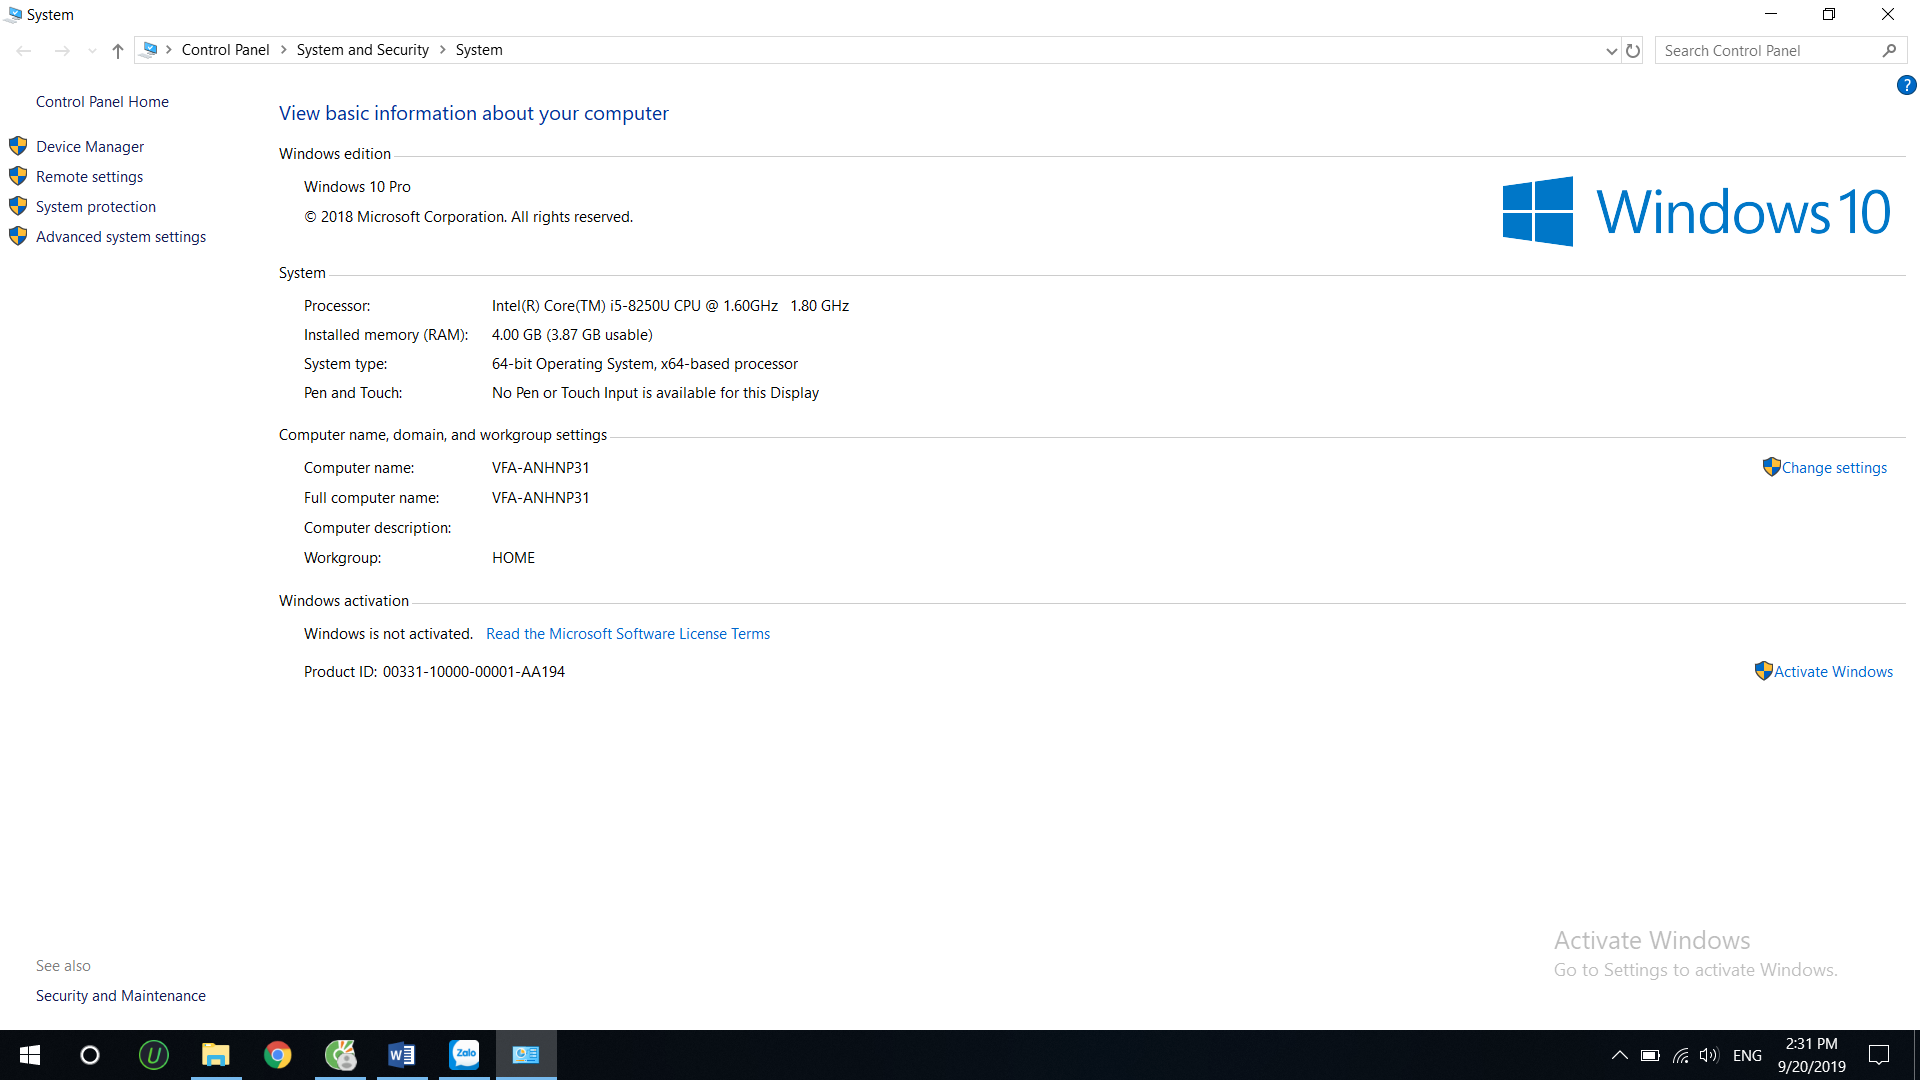The width and height of the screenshot is (1920, 1080).
Task: Click the Windows 10 Pro edition text
Action: [357, 187]
